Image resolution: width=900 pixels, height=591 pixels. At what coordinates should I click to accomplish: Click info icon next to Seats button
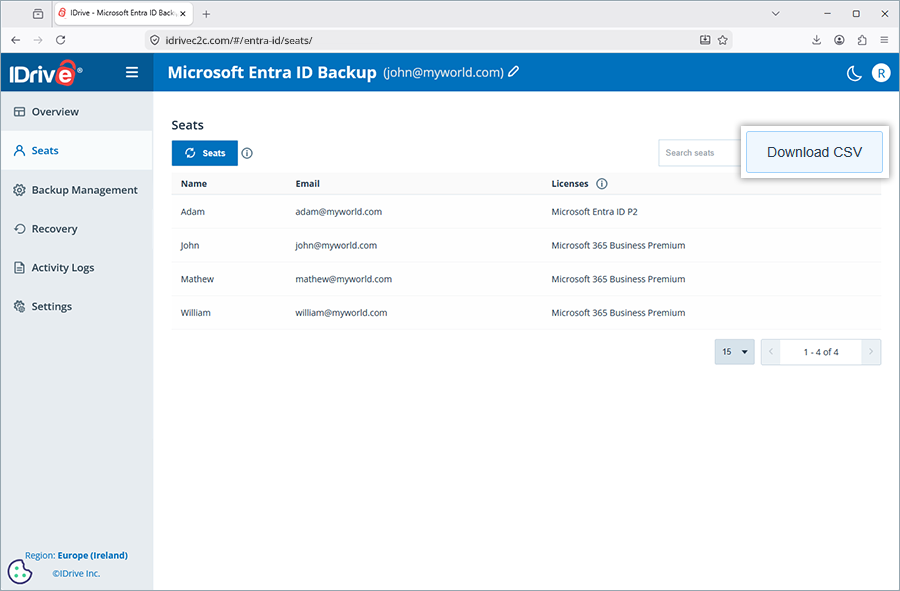tap(247, 153)
